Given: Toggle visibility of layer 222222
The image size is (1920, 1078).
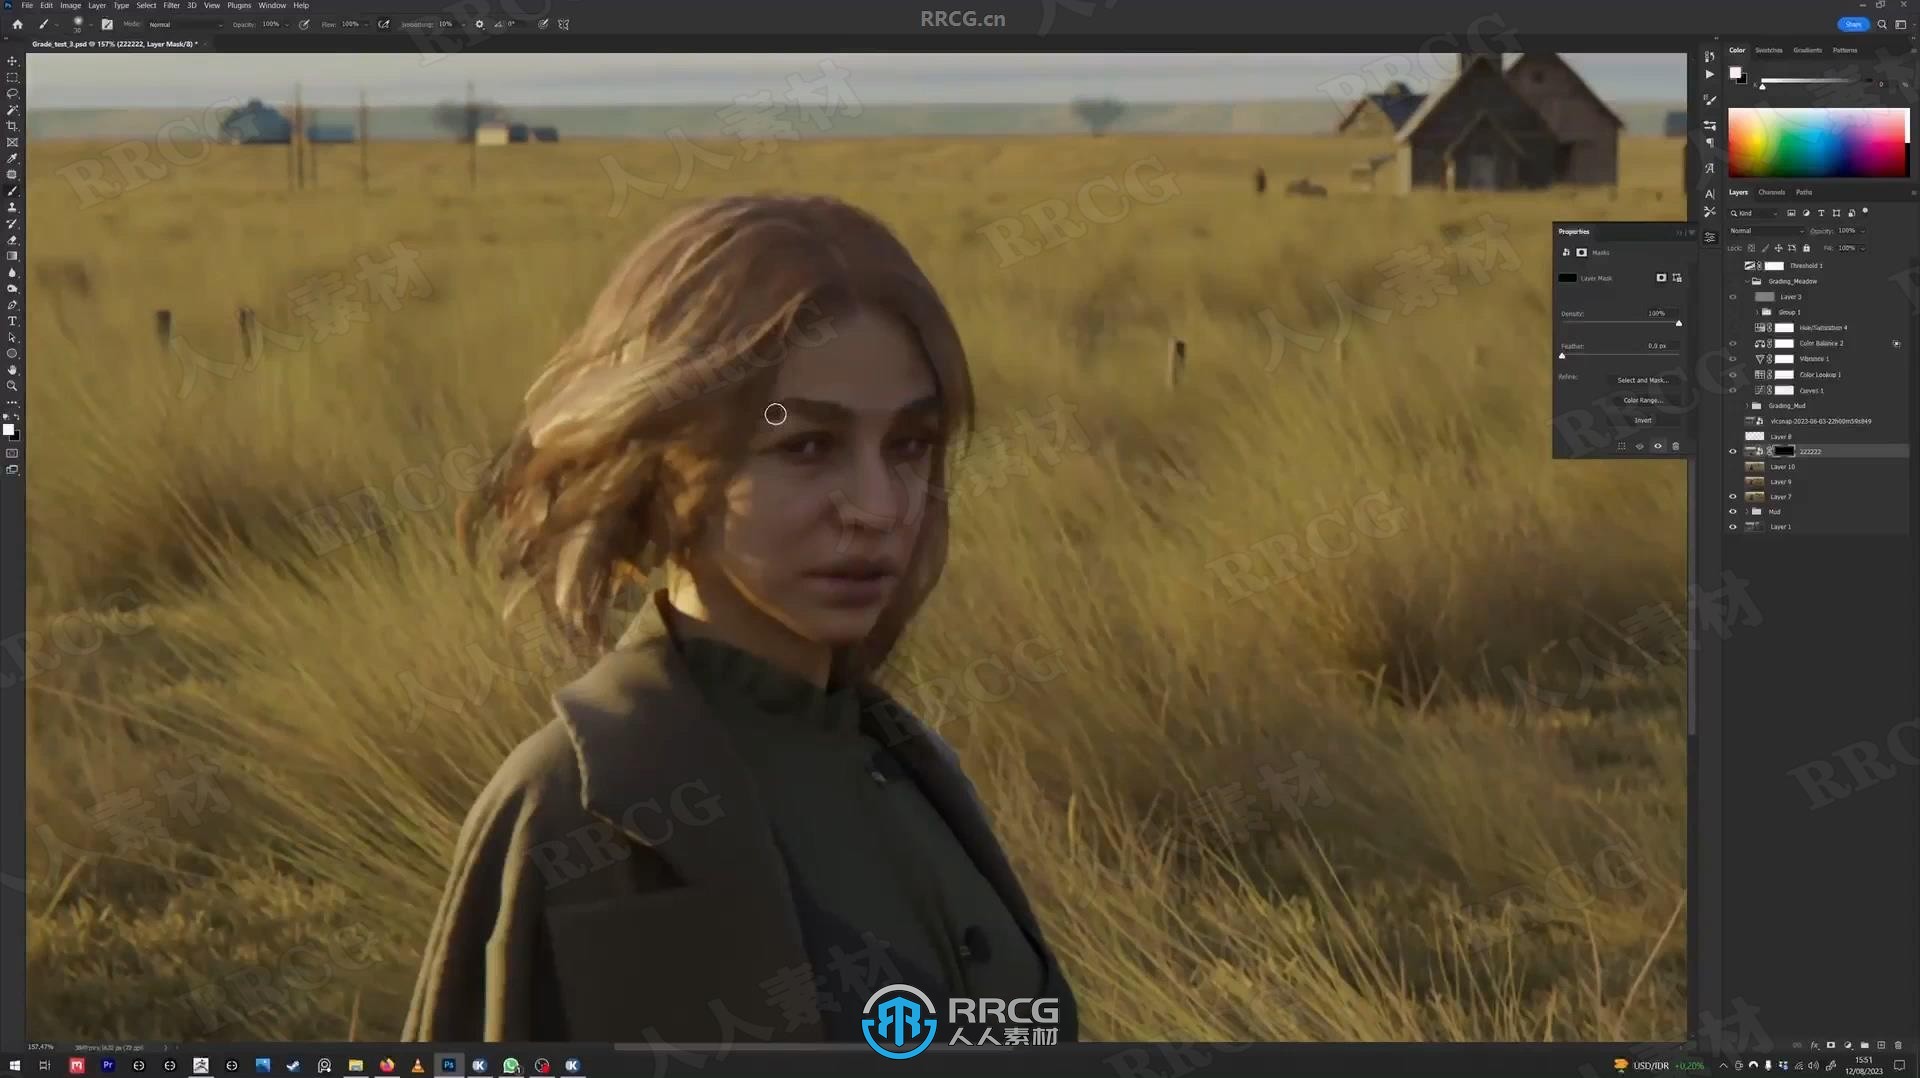Looking at the screenshot, I should pos(1733,452).
